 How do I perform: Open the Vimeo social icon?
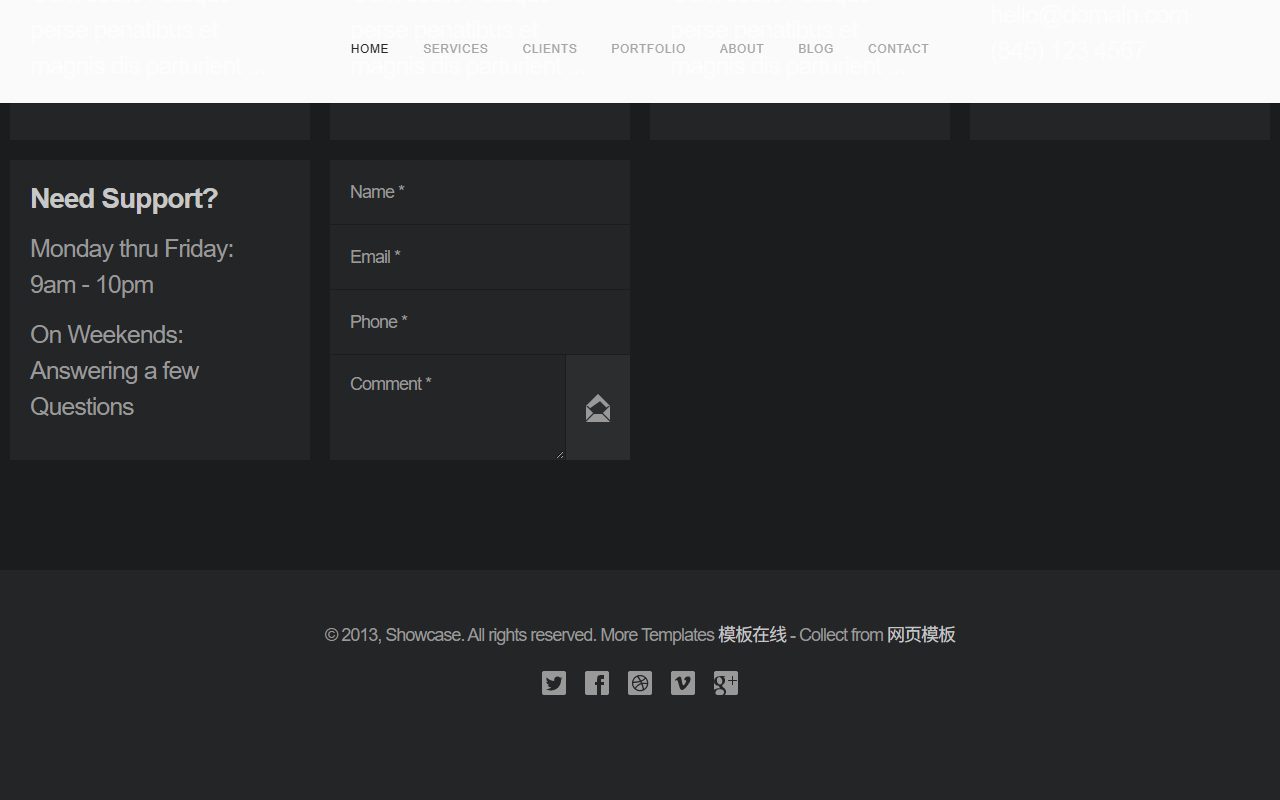click(683, 683)
